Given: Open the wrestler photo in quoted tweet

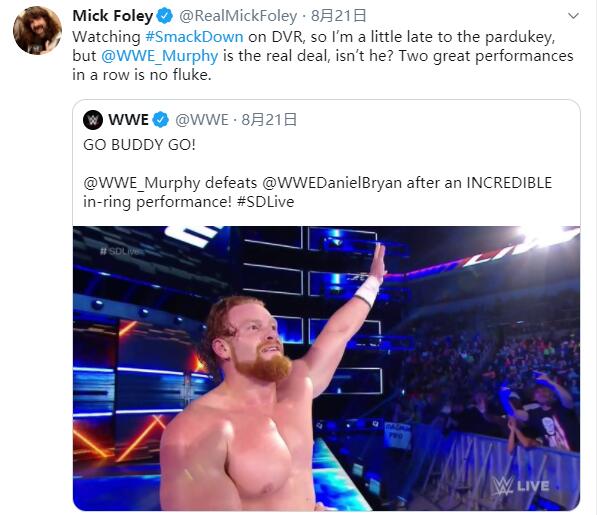Looking at the screenshot, I should (x=326, y=368).
